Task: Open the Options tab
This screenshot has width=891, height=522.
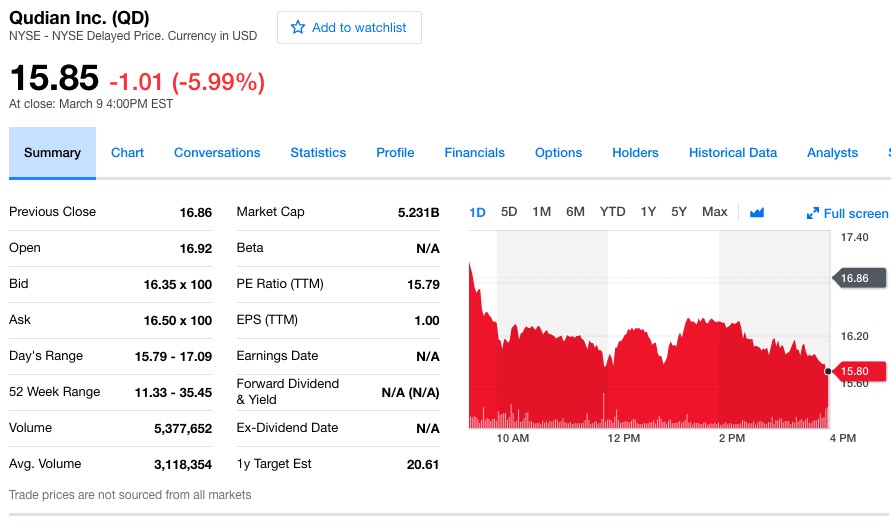Action: (x=559, y=153)
